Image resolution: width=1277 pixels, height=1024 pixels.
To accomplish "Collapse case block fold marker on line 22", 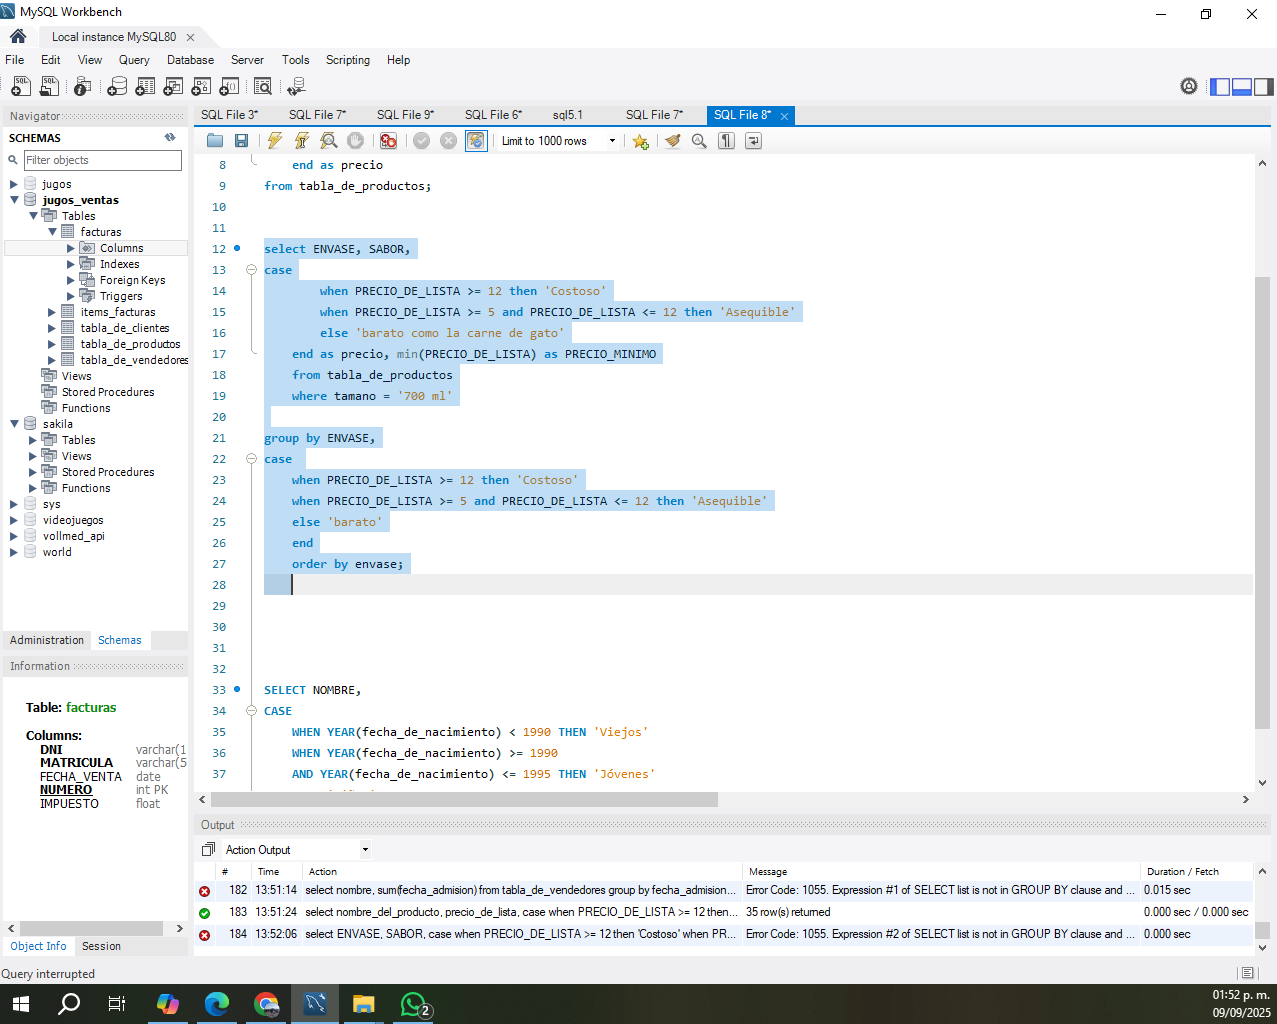I will pyautogui.click(x=252, y=459).
